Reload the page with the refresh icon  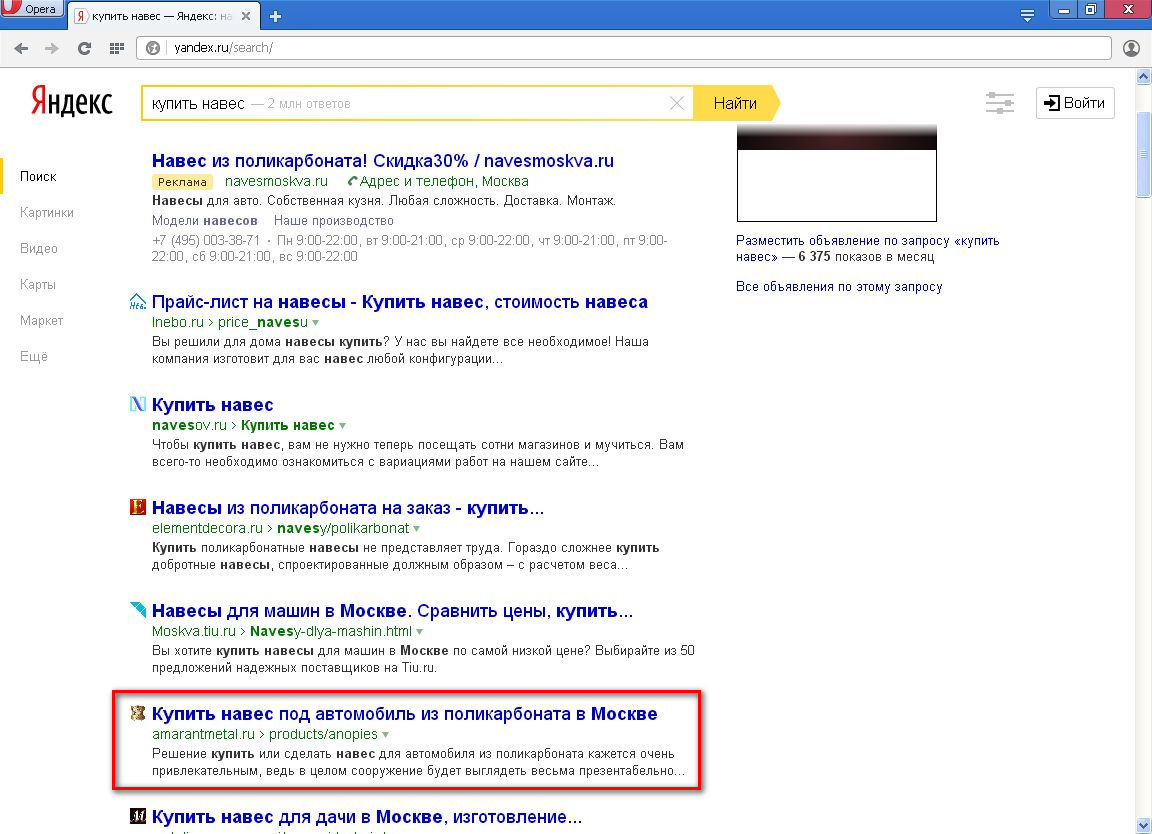point(85,48)
